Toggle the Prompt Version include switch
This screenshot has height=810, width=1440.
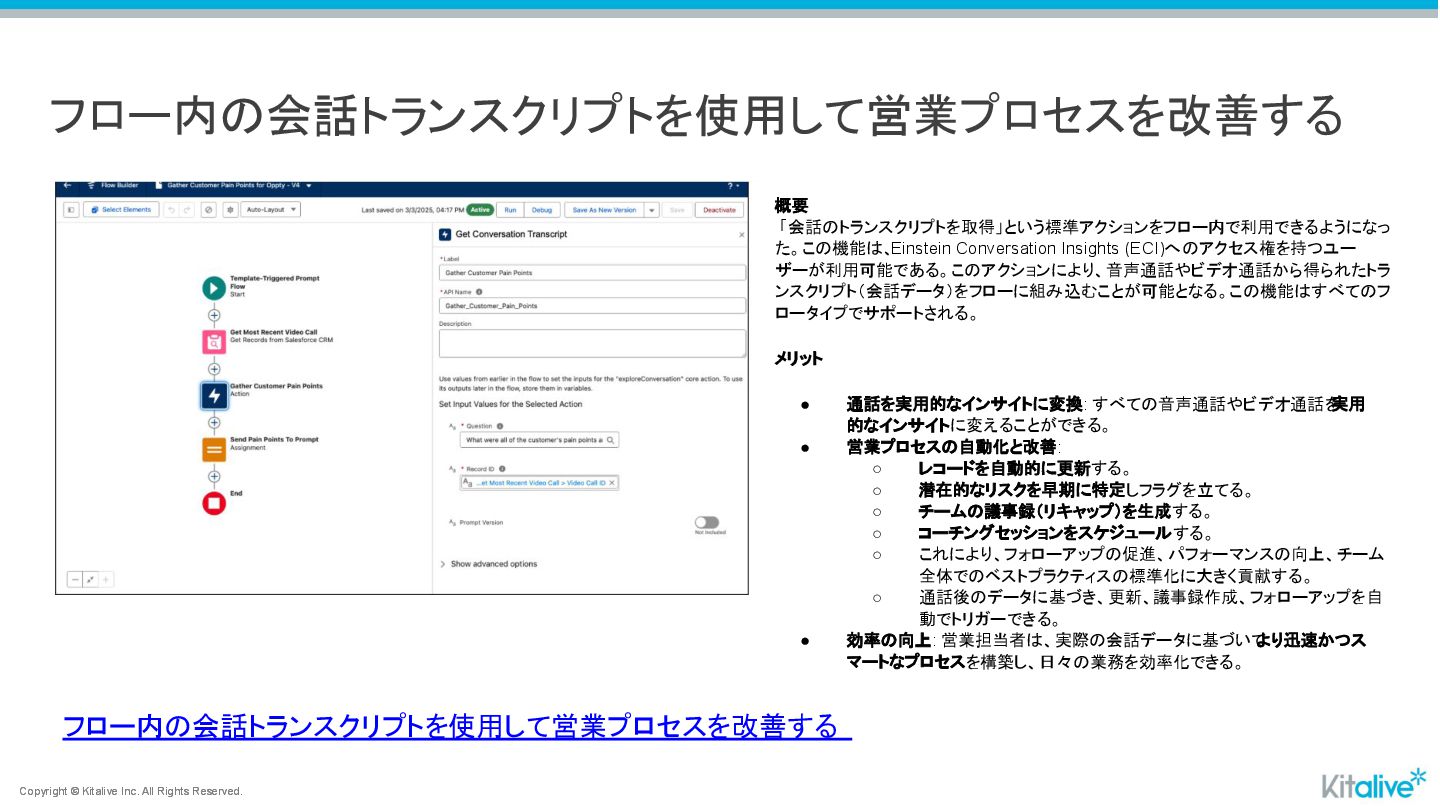pyautogui.click(x=706, y=522)
